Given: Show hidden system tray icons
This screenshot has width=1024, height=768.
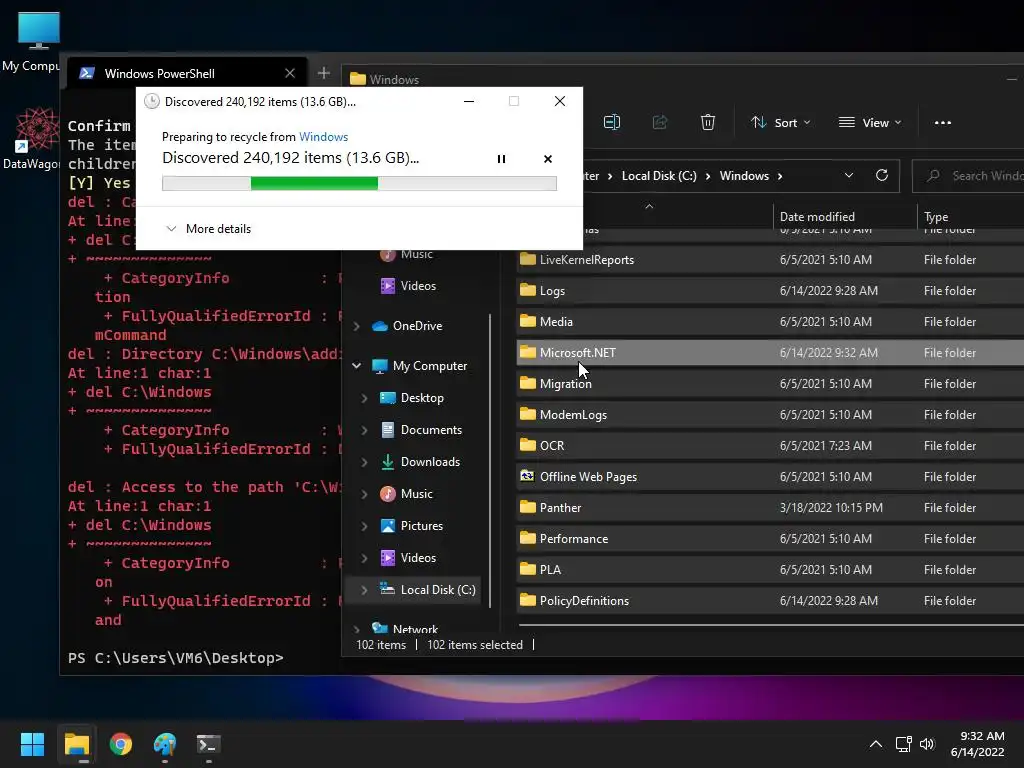Looking at the screenshot, I should point(876,744).
